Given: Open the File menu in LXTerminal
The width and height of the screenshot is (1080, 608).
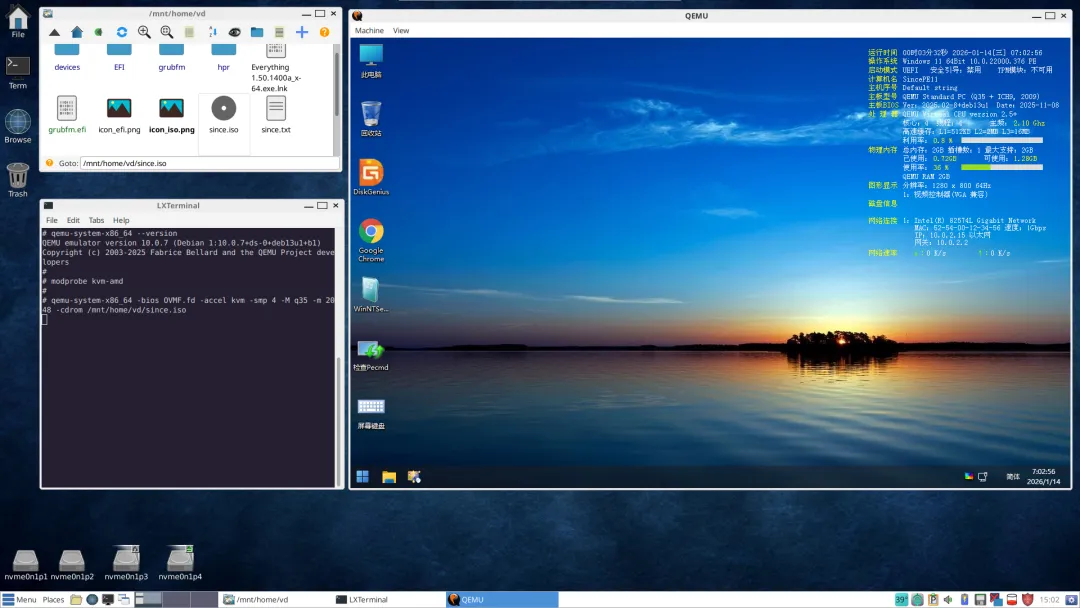Looking at the screenshot, I should click(52, 220).
